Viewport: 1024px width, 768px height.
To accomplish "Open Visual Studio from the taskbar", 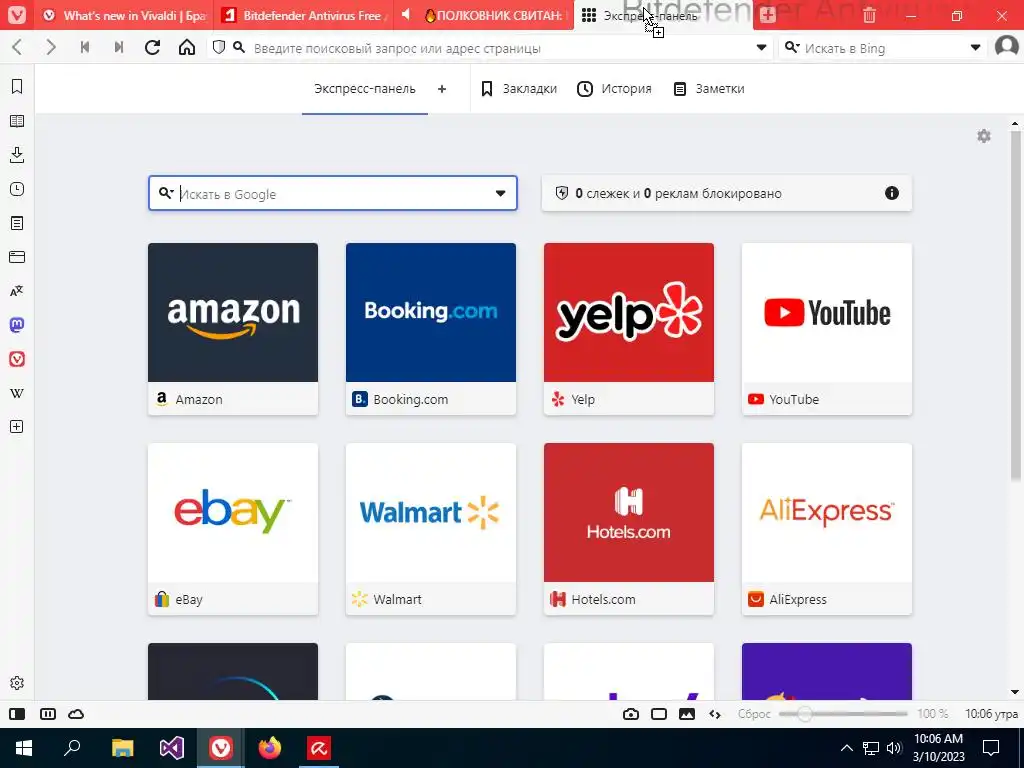I will point(172,748).
